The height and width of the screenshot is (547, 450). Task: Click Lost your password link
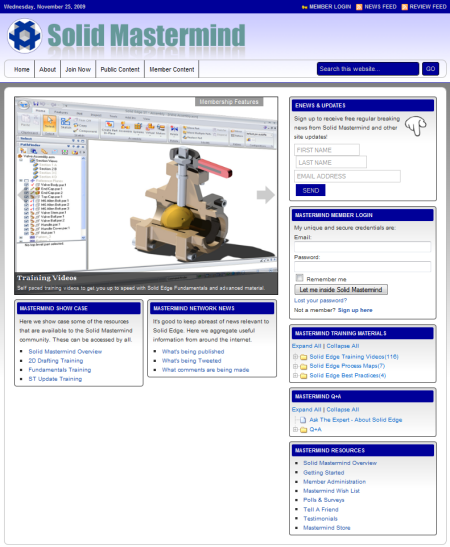pyautogui.click(x=320, y=300)
